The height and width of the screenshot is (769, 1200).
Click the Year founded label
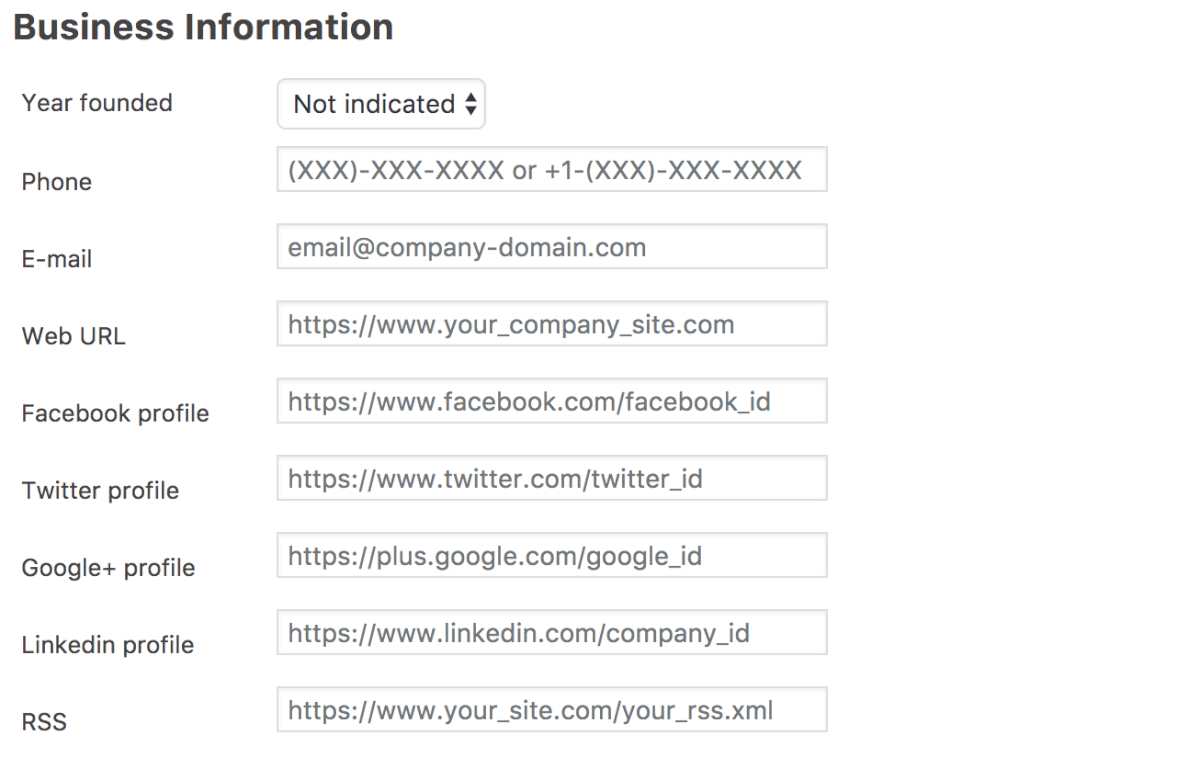(x=97, y=103)
